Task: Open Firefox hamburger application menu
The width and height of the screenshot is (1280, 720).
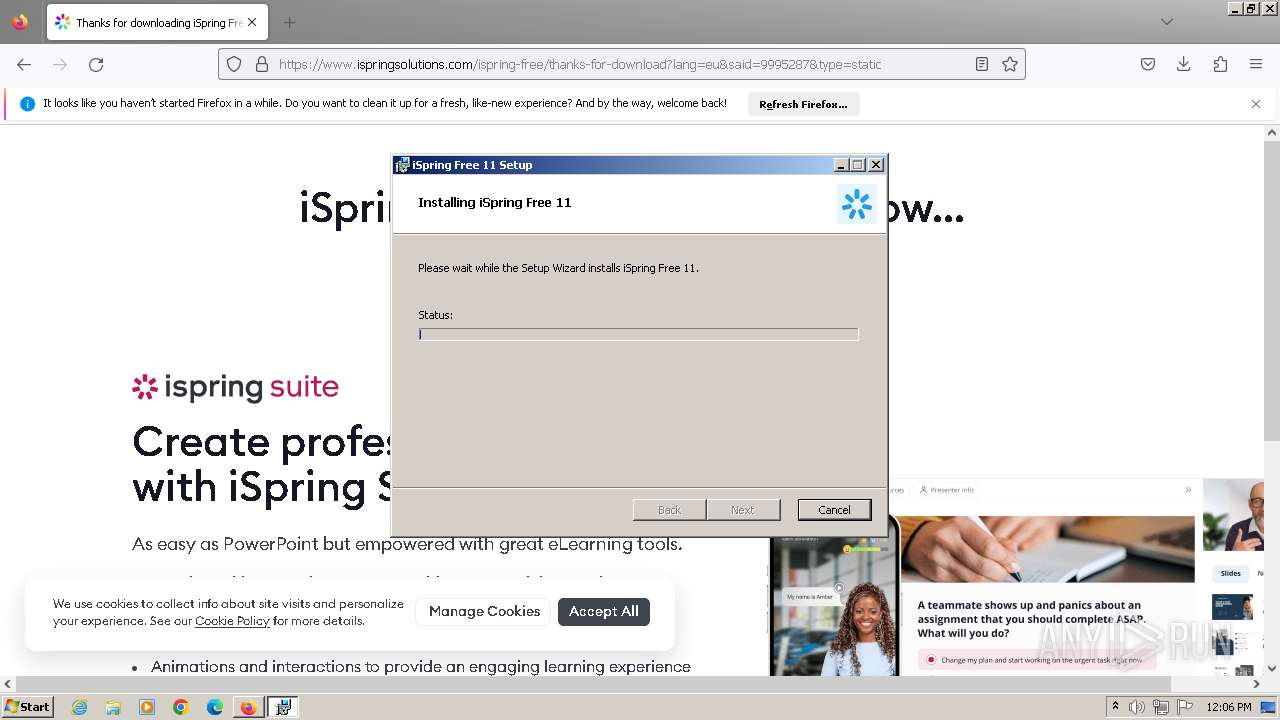Action: [x=1256, y=64]
